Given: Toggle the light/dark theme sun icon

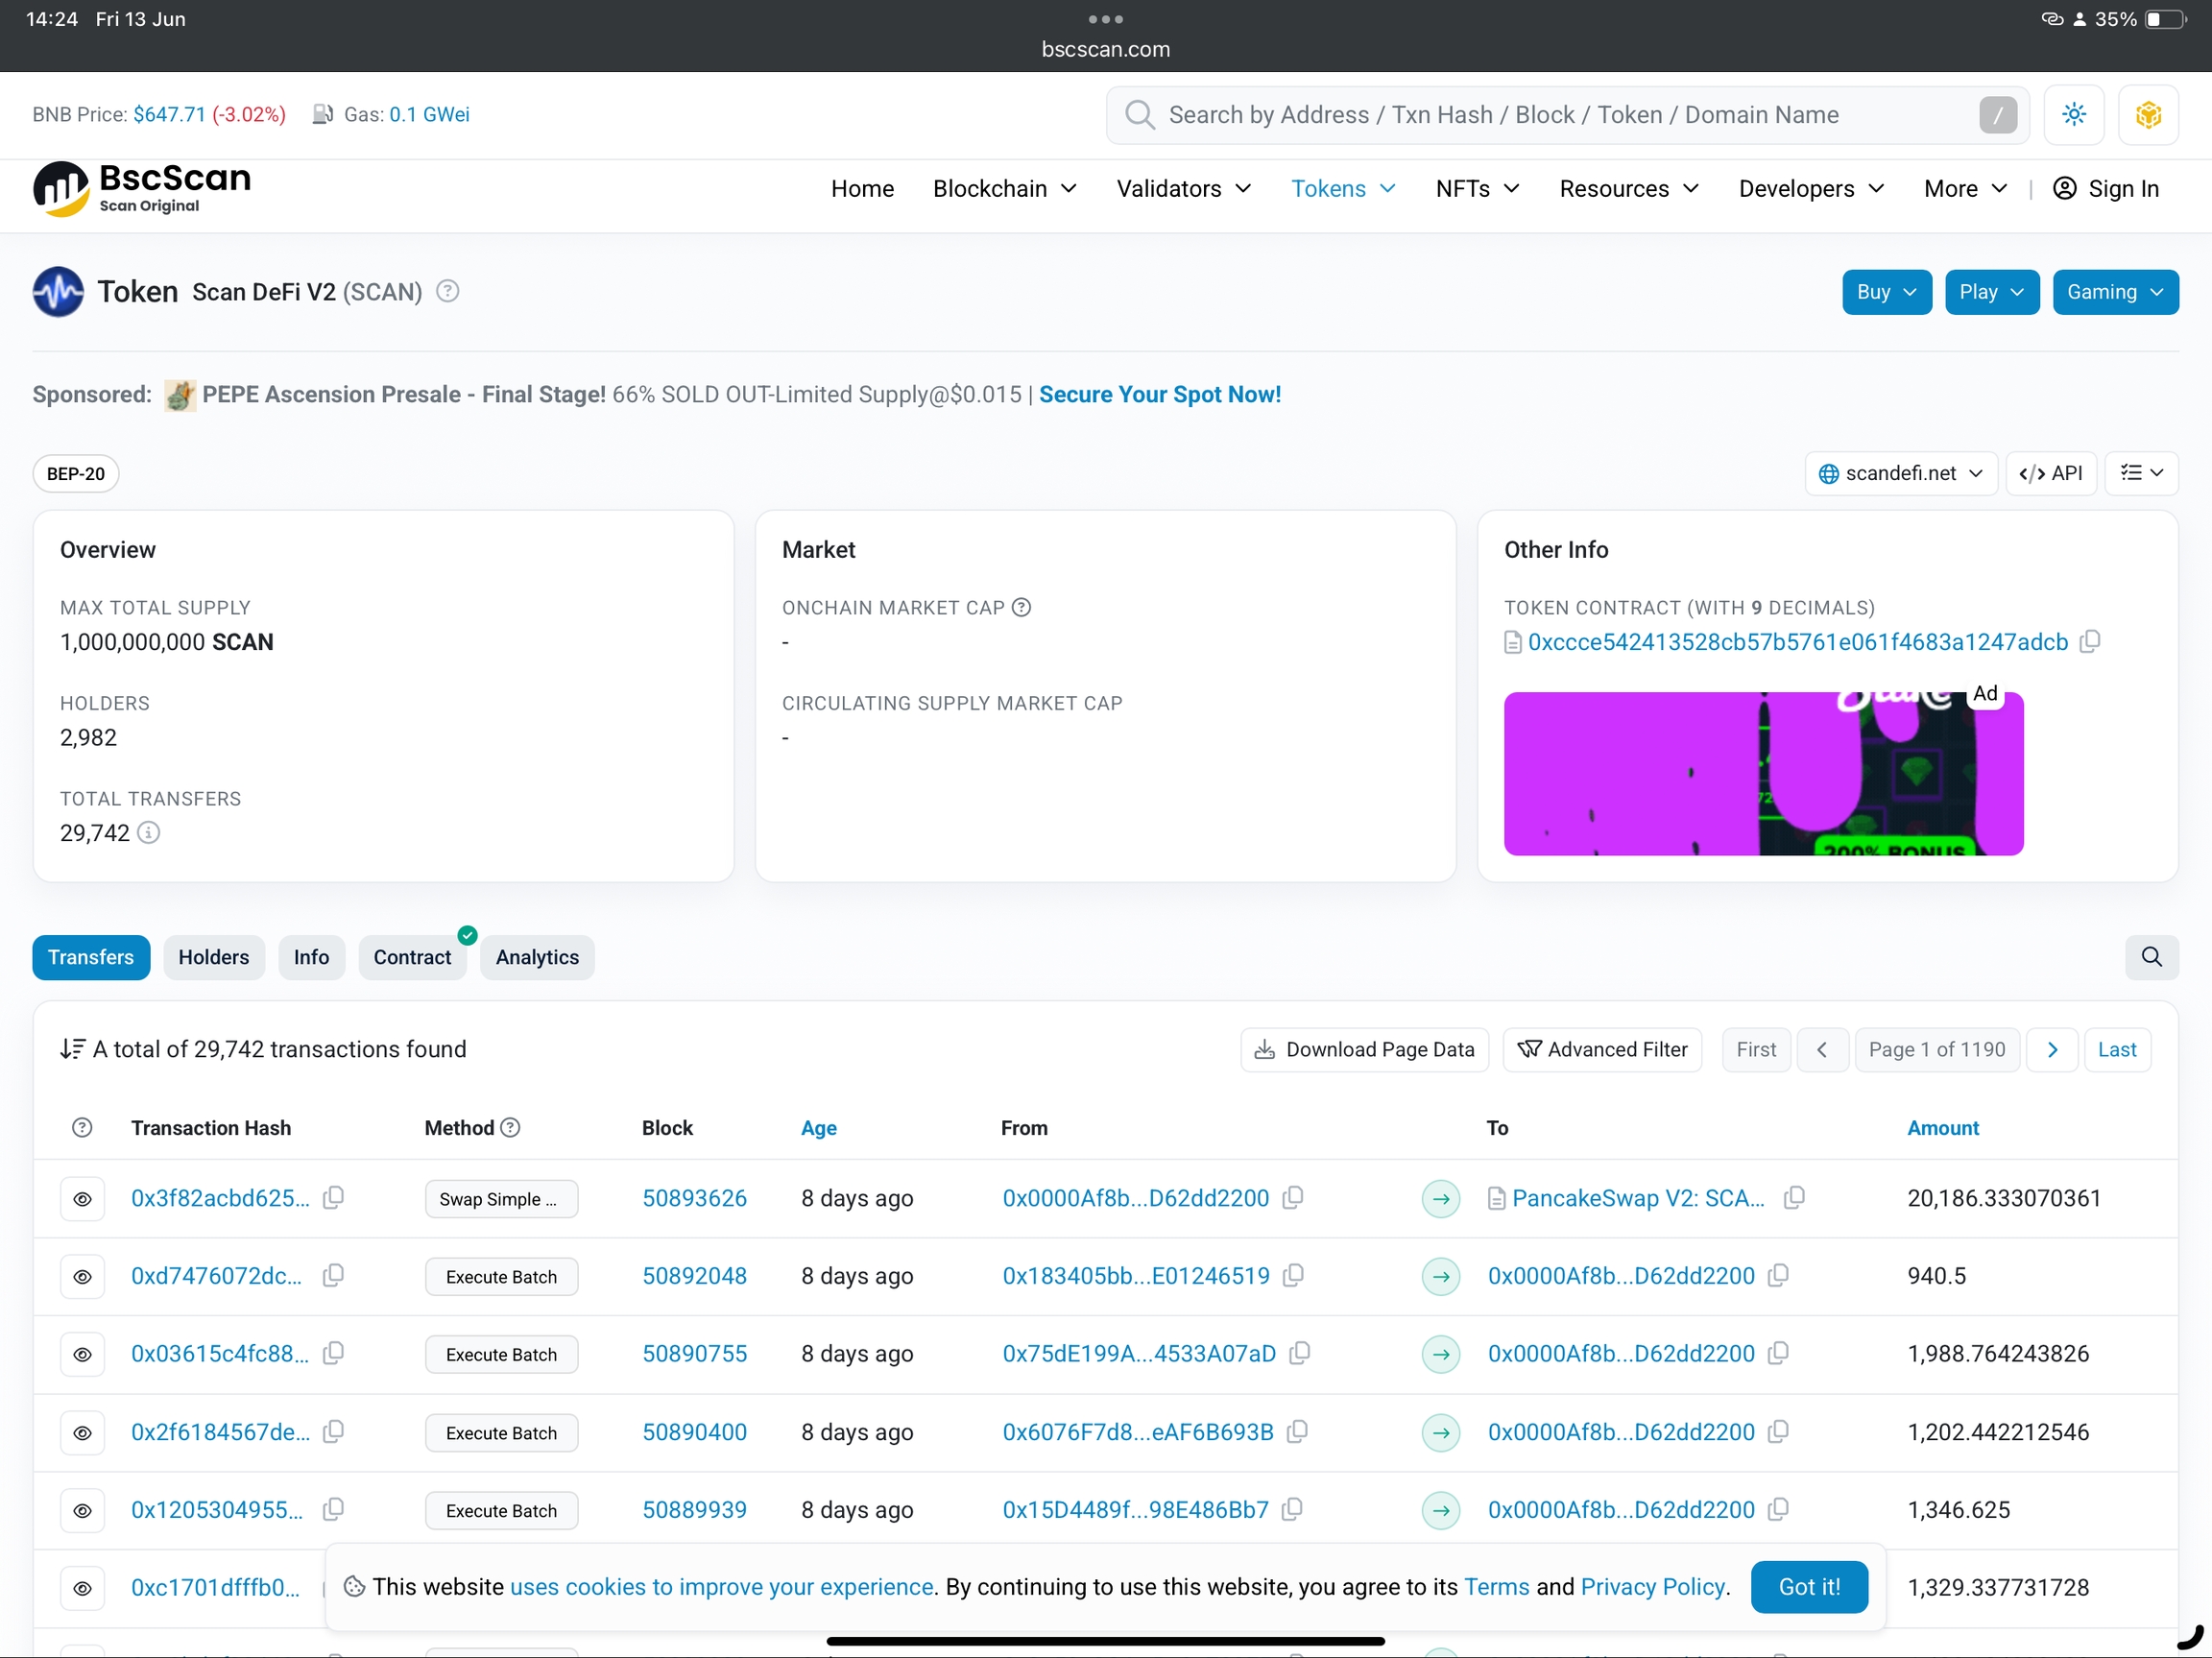Looking at the screenshot, I should pyautogui.click(x=2073, y=114).
